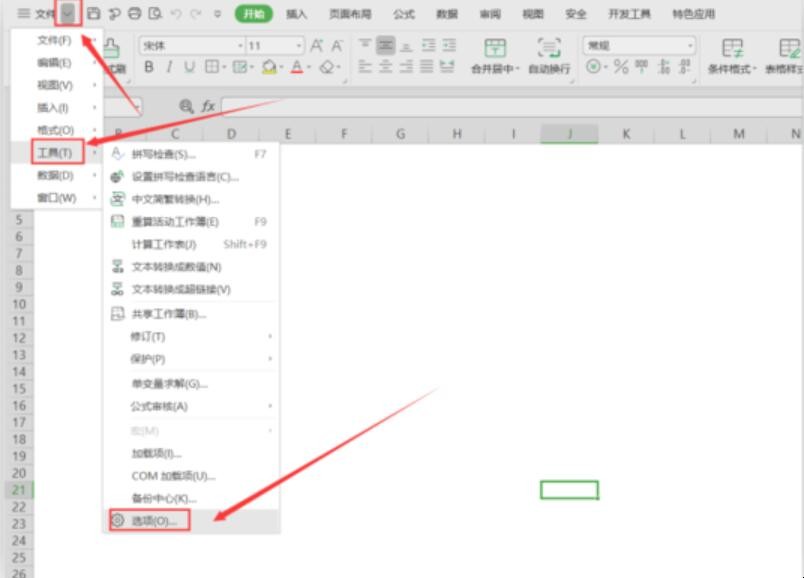Image resolution: width=804 pixels, height=578 pixels.
Task: Open the font size dropdown
Action: (299, 46)
